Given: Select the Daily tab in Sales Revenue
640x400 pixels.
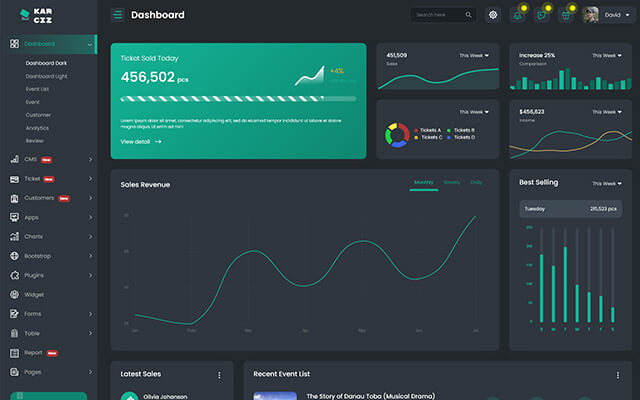Looking at the screenshot, I should pos(476,183).
